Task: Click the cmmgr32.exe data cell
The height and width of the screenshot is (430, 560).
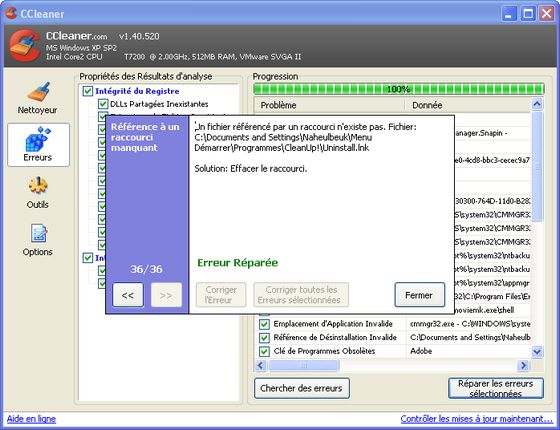Action: pyautogui.click(x=468, y=324)
